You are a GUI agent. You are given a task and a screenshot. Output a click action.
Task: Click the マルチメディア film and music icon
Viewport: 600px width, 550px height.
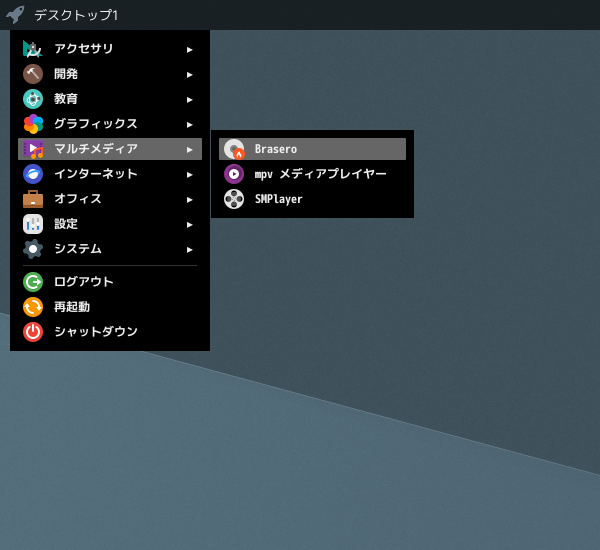pos(33,149)
